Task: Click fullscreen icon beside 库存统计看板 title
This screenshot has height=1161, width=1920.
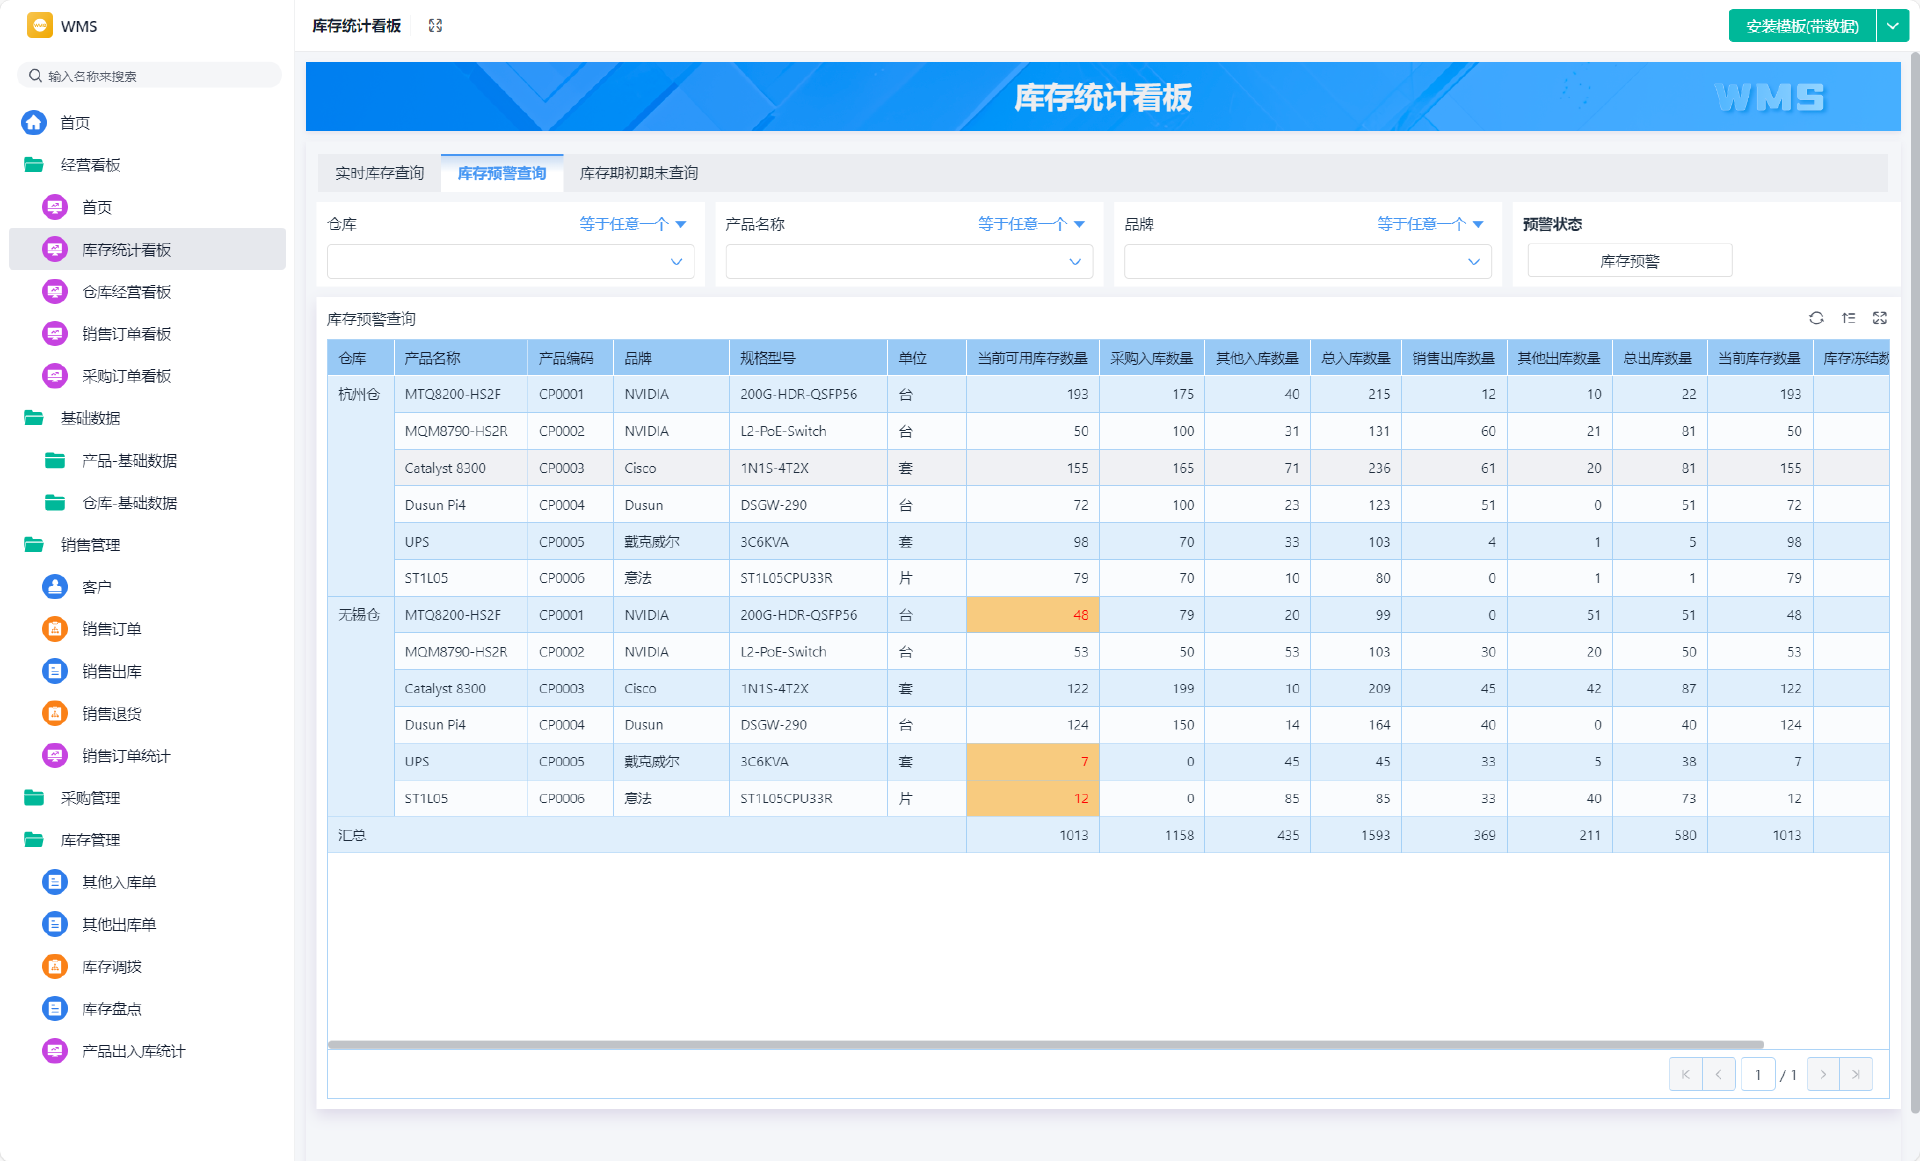Action: click(x=435, y=26)
